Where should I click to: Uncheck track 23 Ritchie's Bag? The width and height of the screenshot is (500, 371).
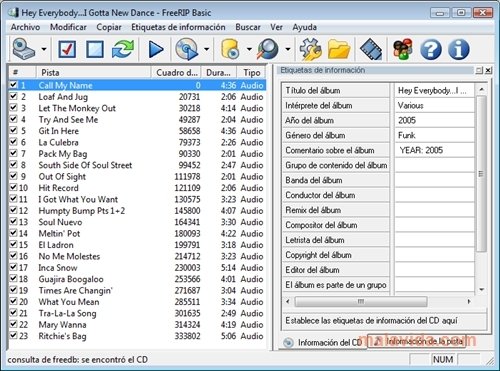[13, 335]
